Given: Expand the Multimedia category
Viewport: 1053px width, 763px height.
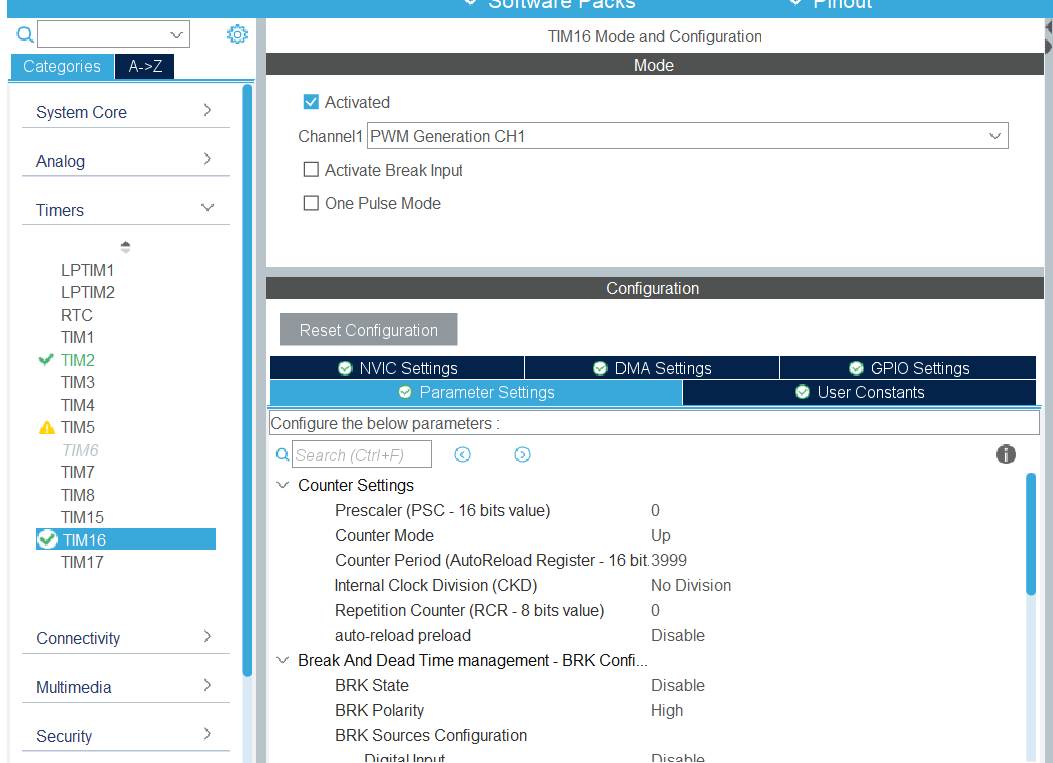Looking at the screenshot, I should [x=126, y=686].
